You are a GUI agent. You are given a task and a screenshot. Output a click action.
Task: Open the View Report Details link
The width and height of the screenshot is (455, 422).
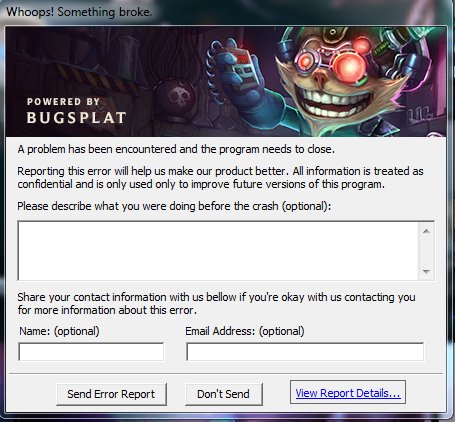[348, 393]
